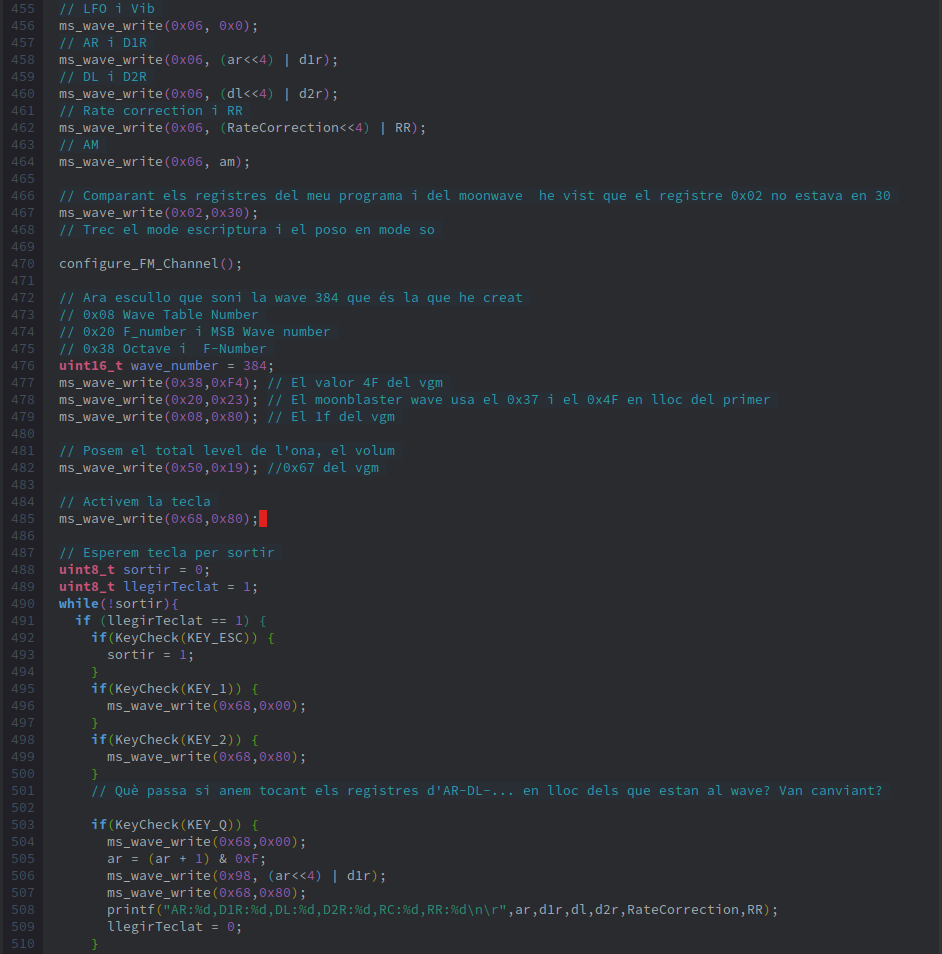Click the '// Rate correction i RR' comment
Screen dimensions: 942x954
151,111
